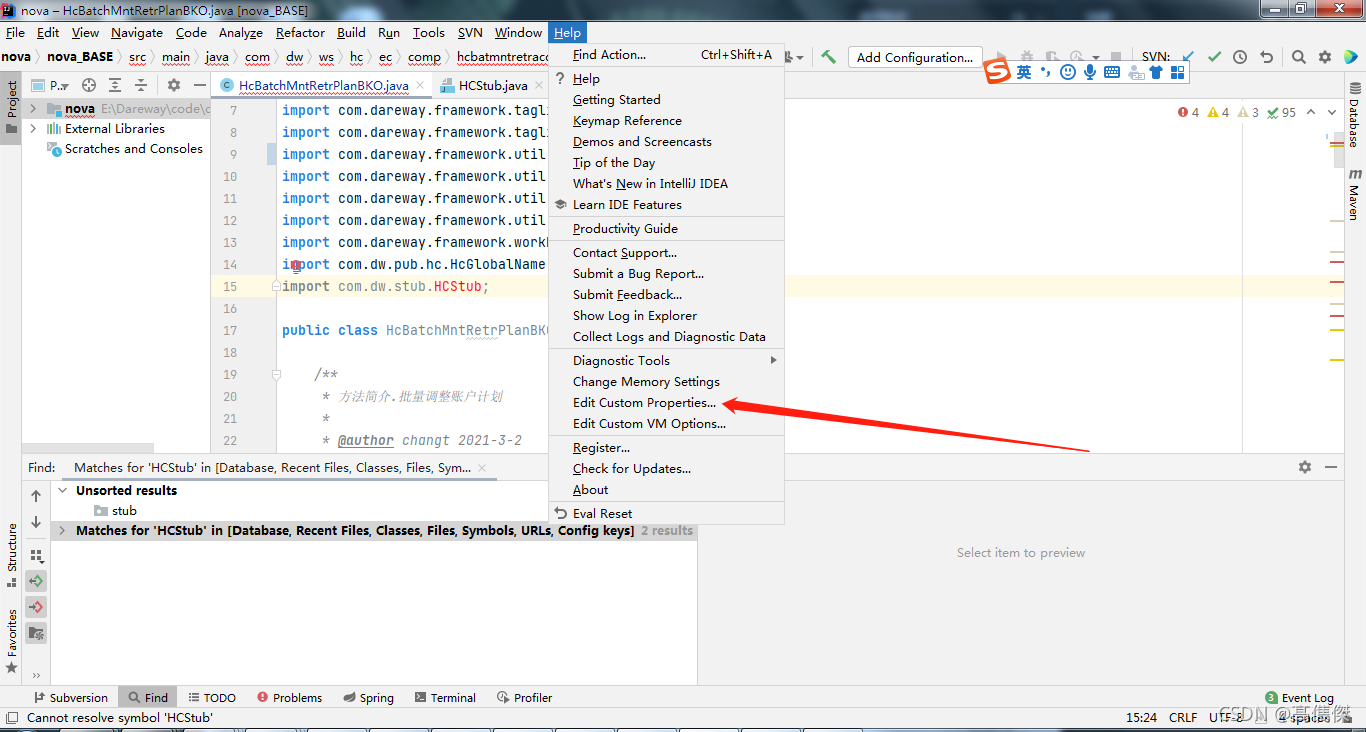Open Local History via the clock icon
The height and width of the screenshot is (732, 1366).
1239,57
